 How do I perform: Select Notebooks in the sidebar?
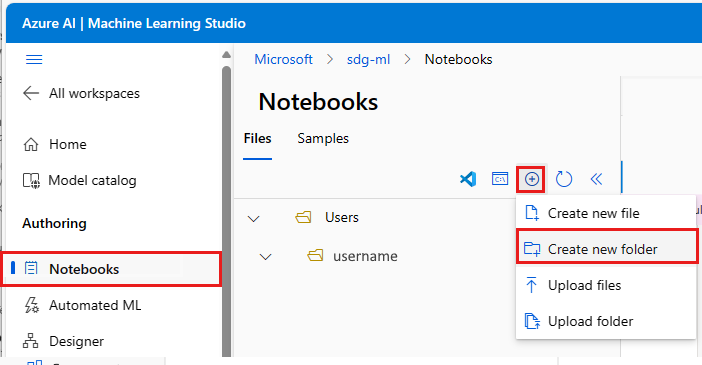coord(111,269)
